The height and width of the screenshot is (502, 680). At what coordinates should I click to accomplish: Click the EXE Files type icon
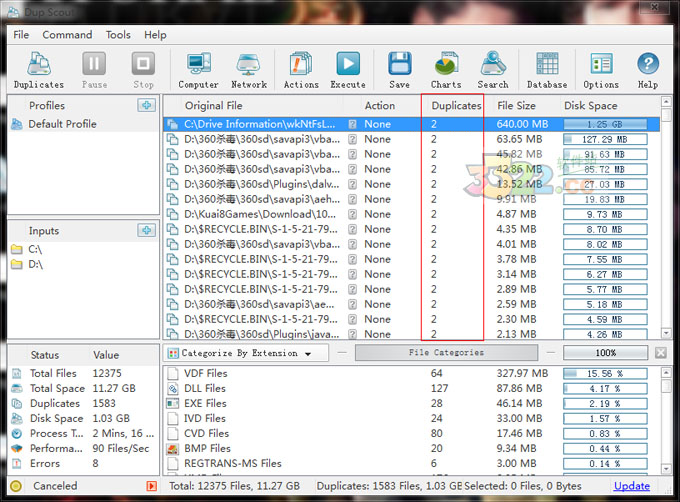click(x=173, y=404)
